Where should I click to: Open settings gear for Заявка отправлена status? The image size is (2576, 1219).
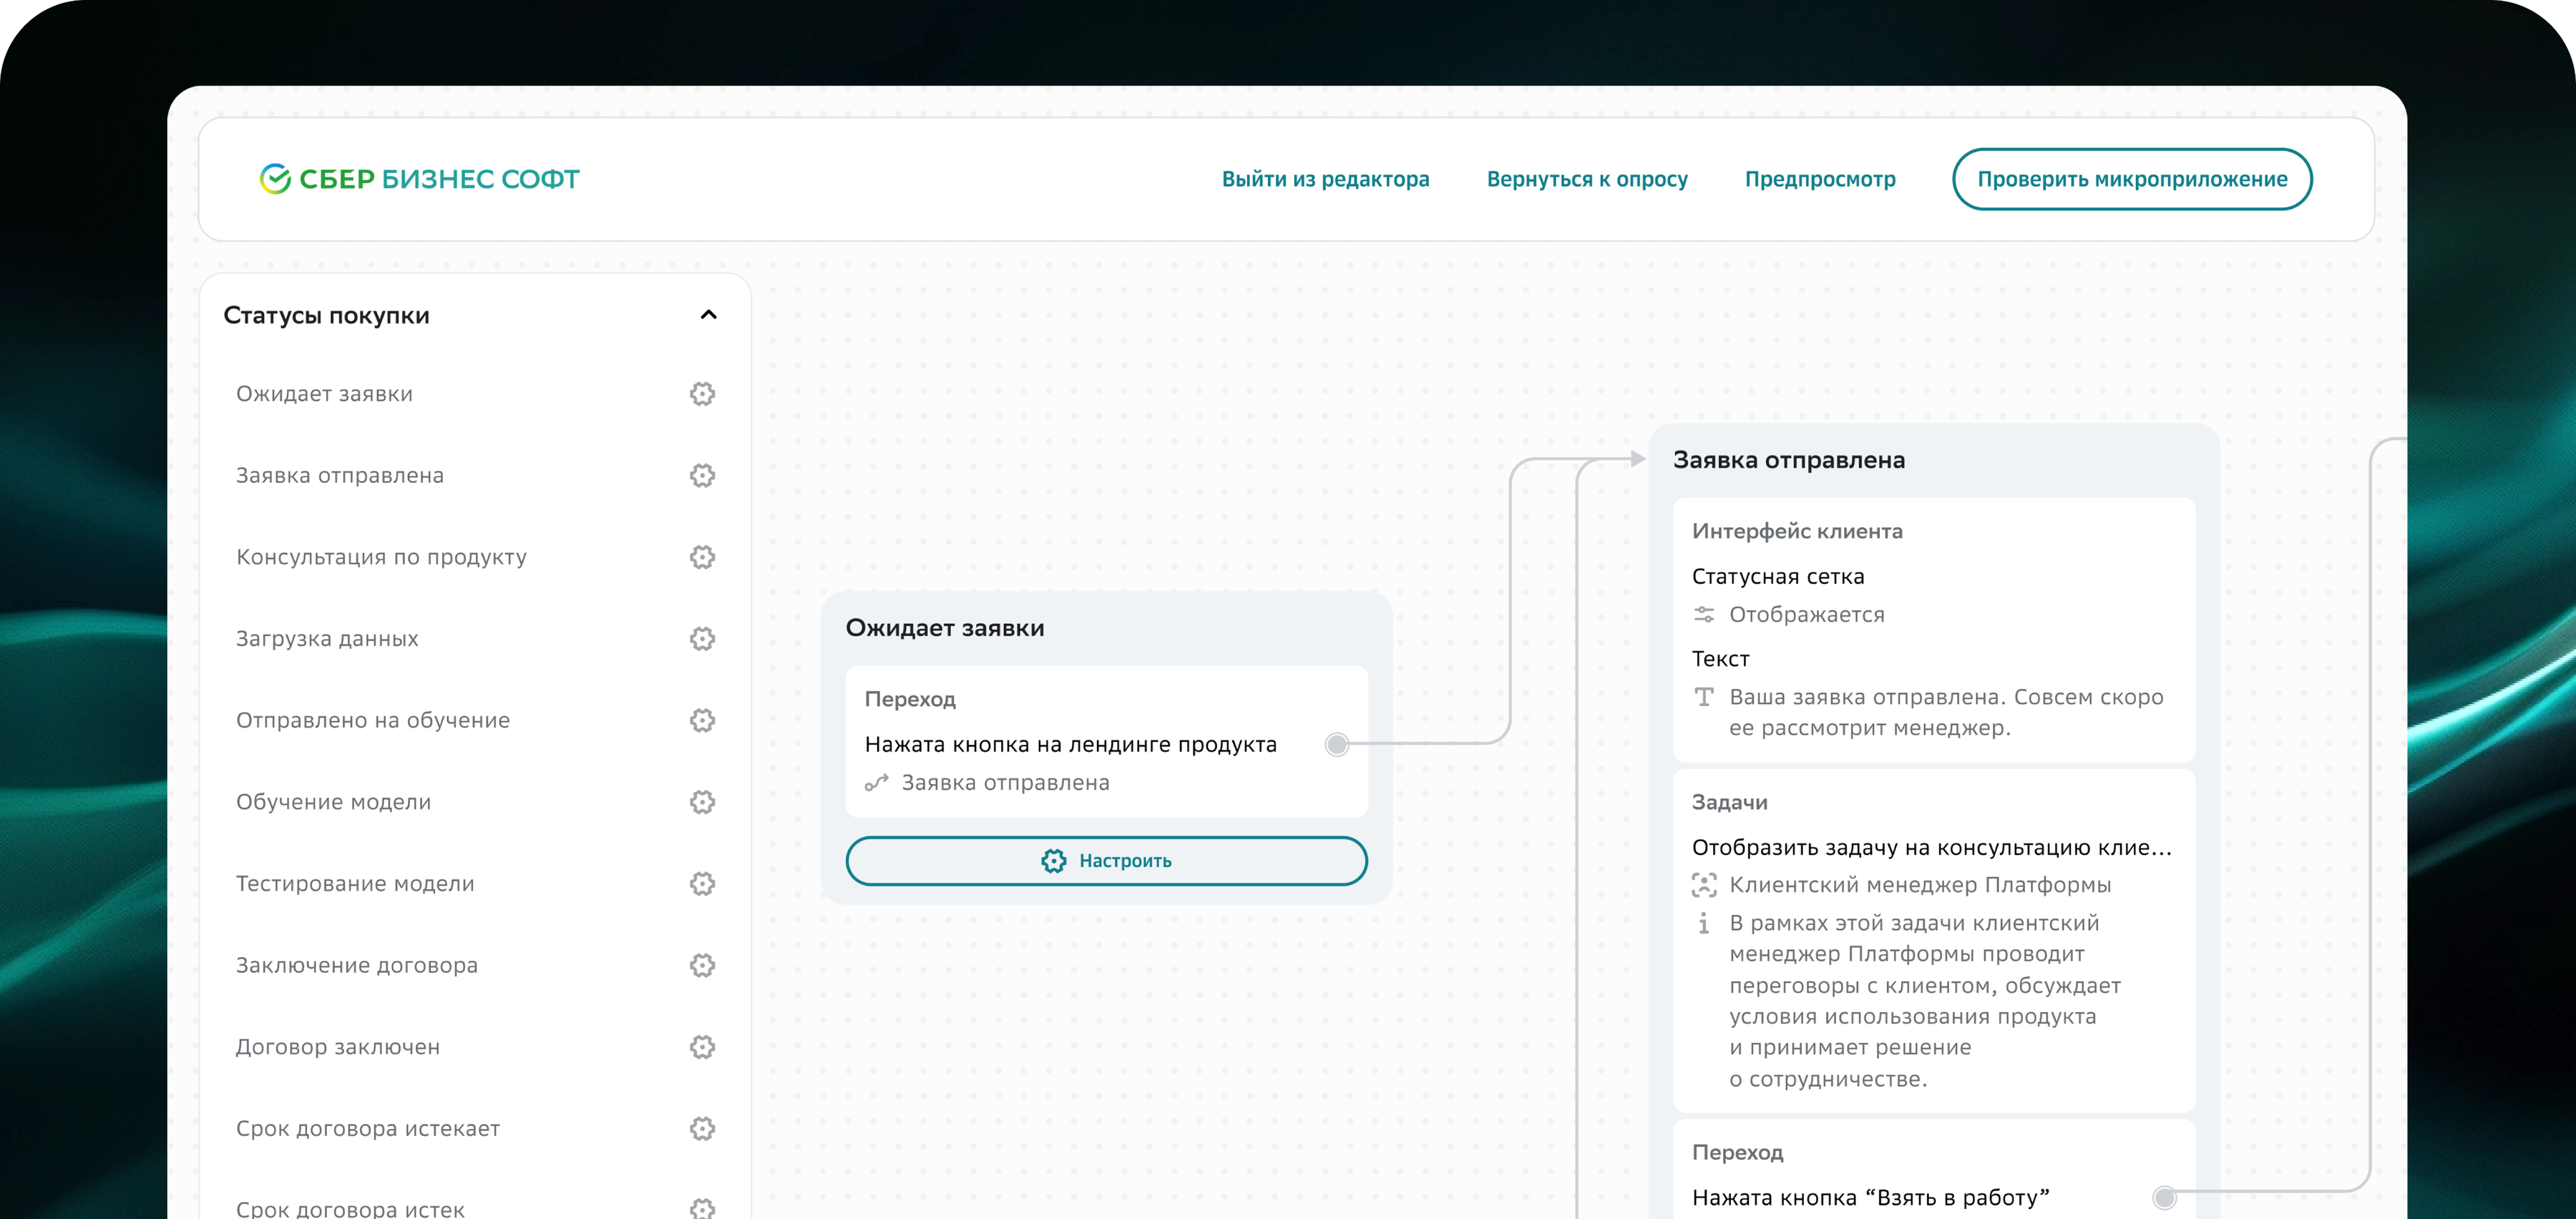[x=702, y=475]
